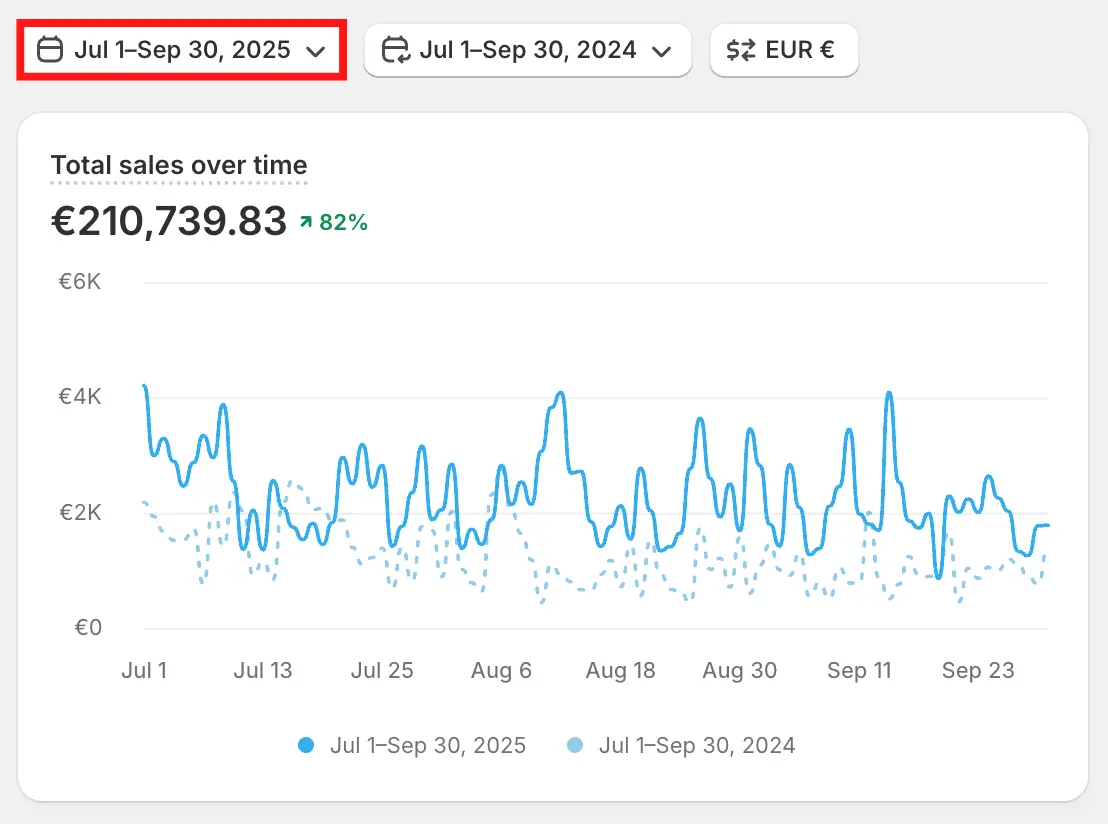Click the calendar icon beside Jul 1–Sep 30, 2025
This screenshot has height=824, width=1108.
49,50
